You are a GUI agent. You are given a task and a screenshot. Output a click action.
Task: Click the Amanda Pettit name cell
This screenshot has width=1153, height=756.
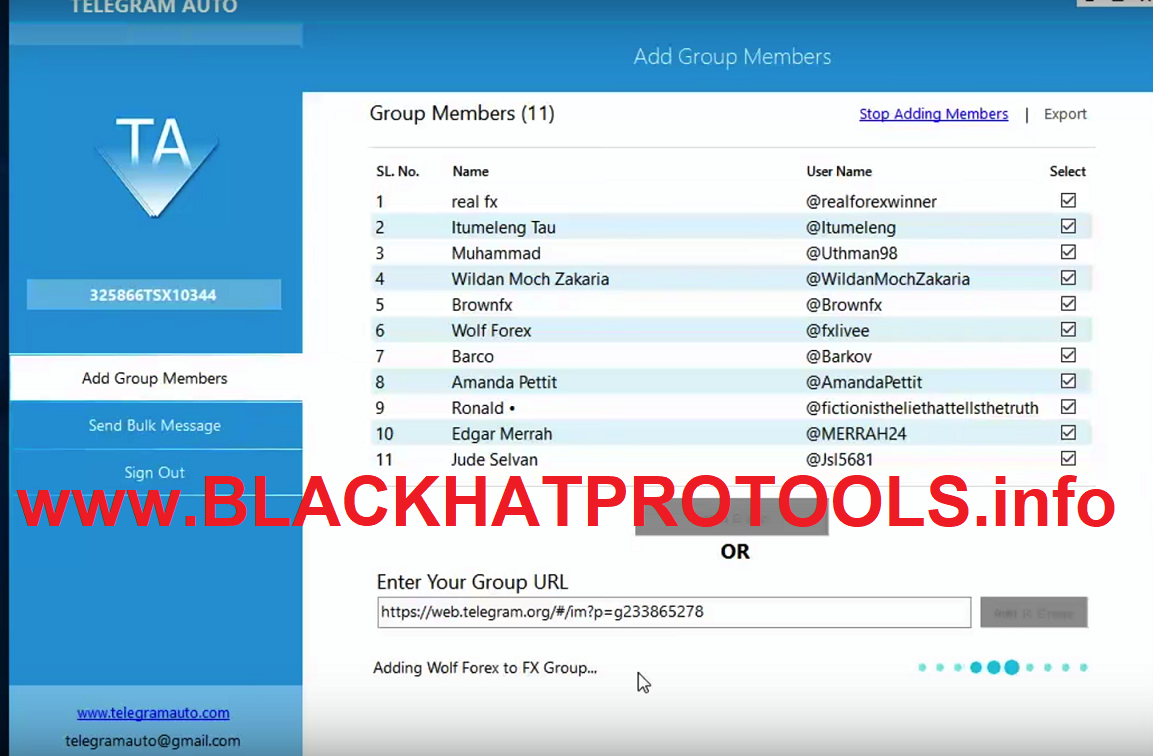point(504,382)
